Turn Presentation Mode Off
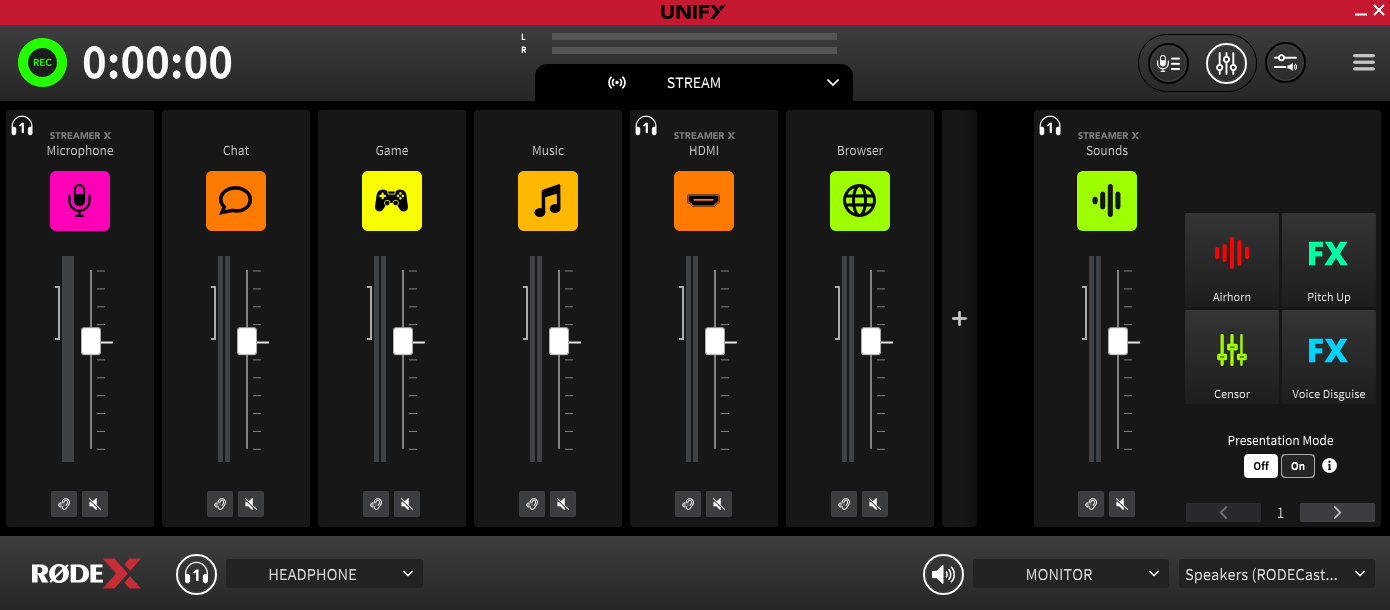This screenshot has height=610, width=1390. tap(1261, 466)
